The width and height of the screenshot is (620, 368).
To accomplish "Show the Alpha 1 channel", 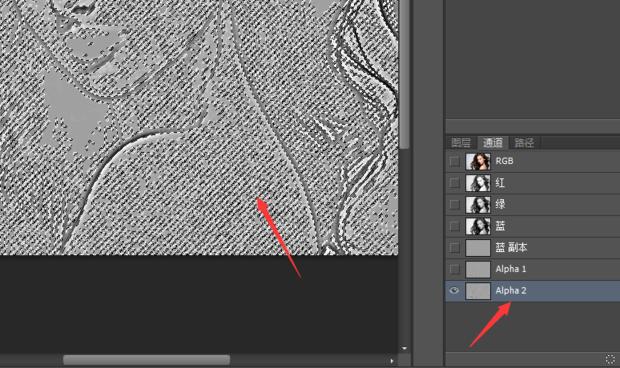I will point(455,269).
